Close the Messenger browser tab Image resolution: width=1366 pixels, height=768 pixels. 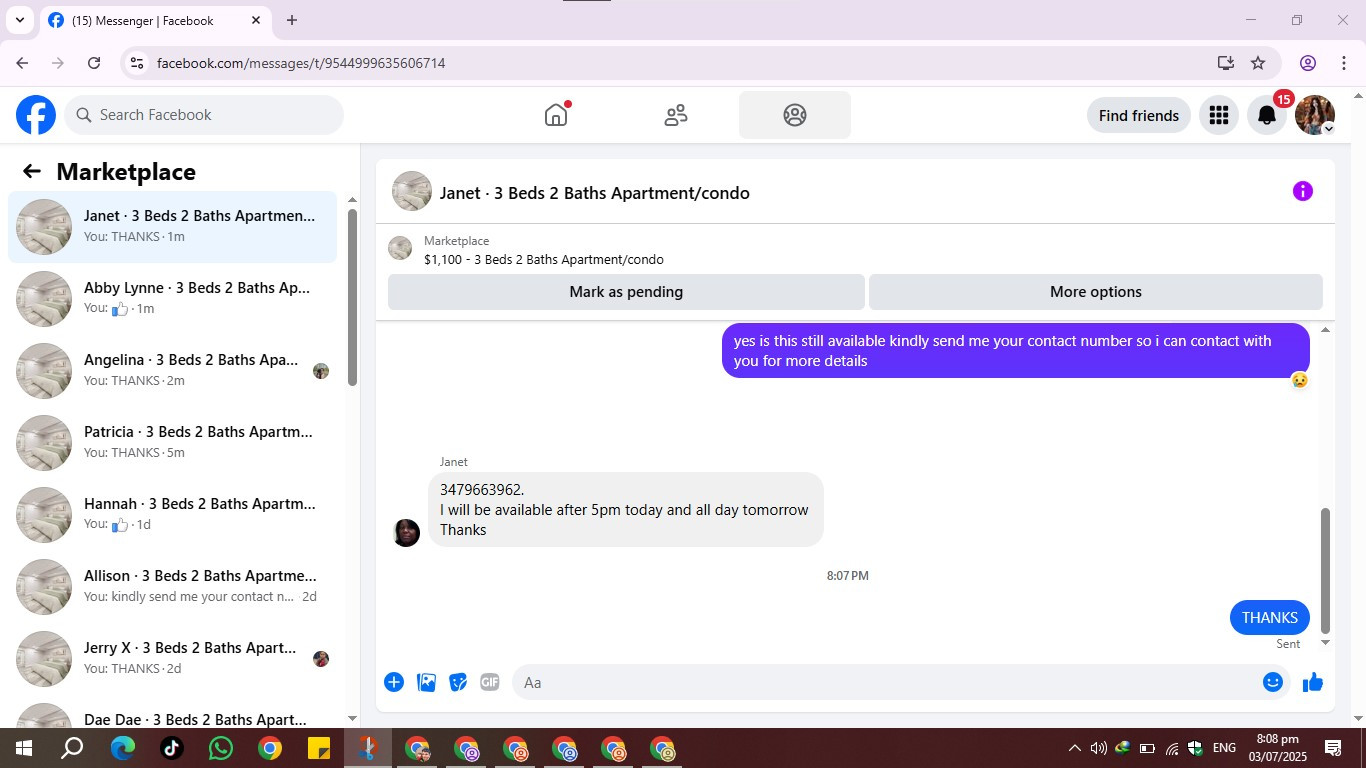click(x=256, y=20)
